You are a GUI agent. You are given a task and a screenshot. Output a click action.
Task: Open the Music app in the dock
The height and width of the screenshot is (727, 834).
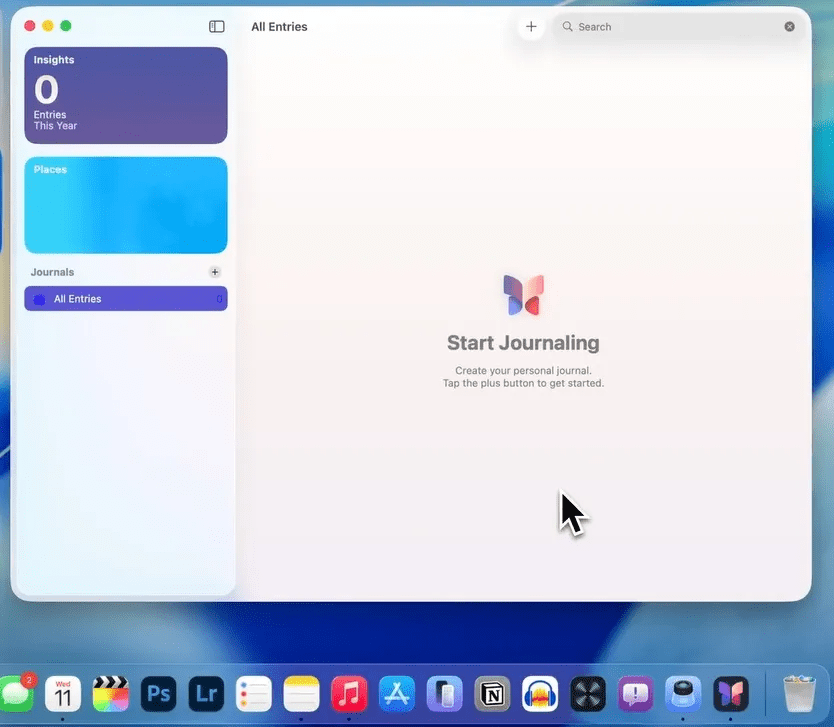coord(349,693)
